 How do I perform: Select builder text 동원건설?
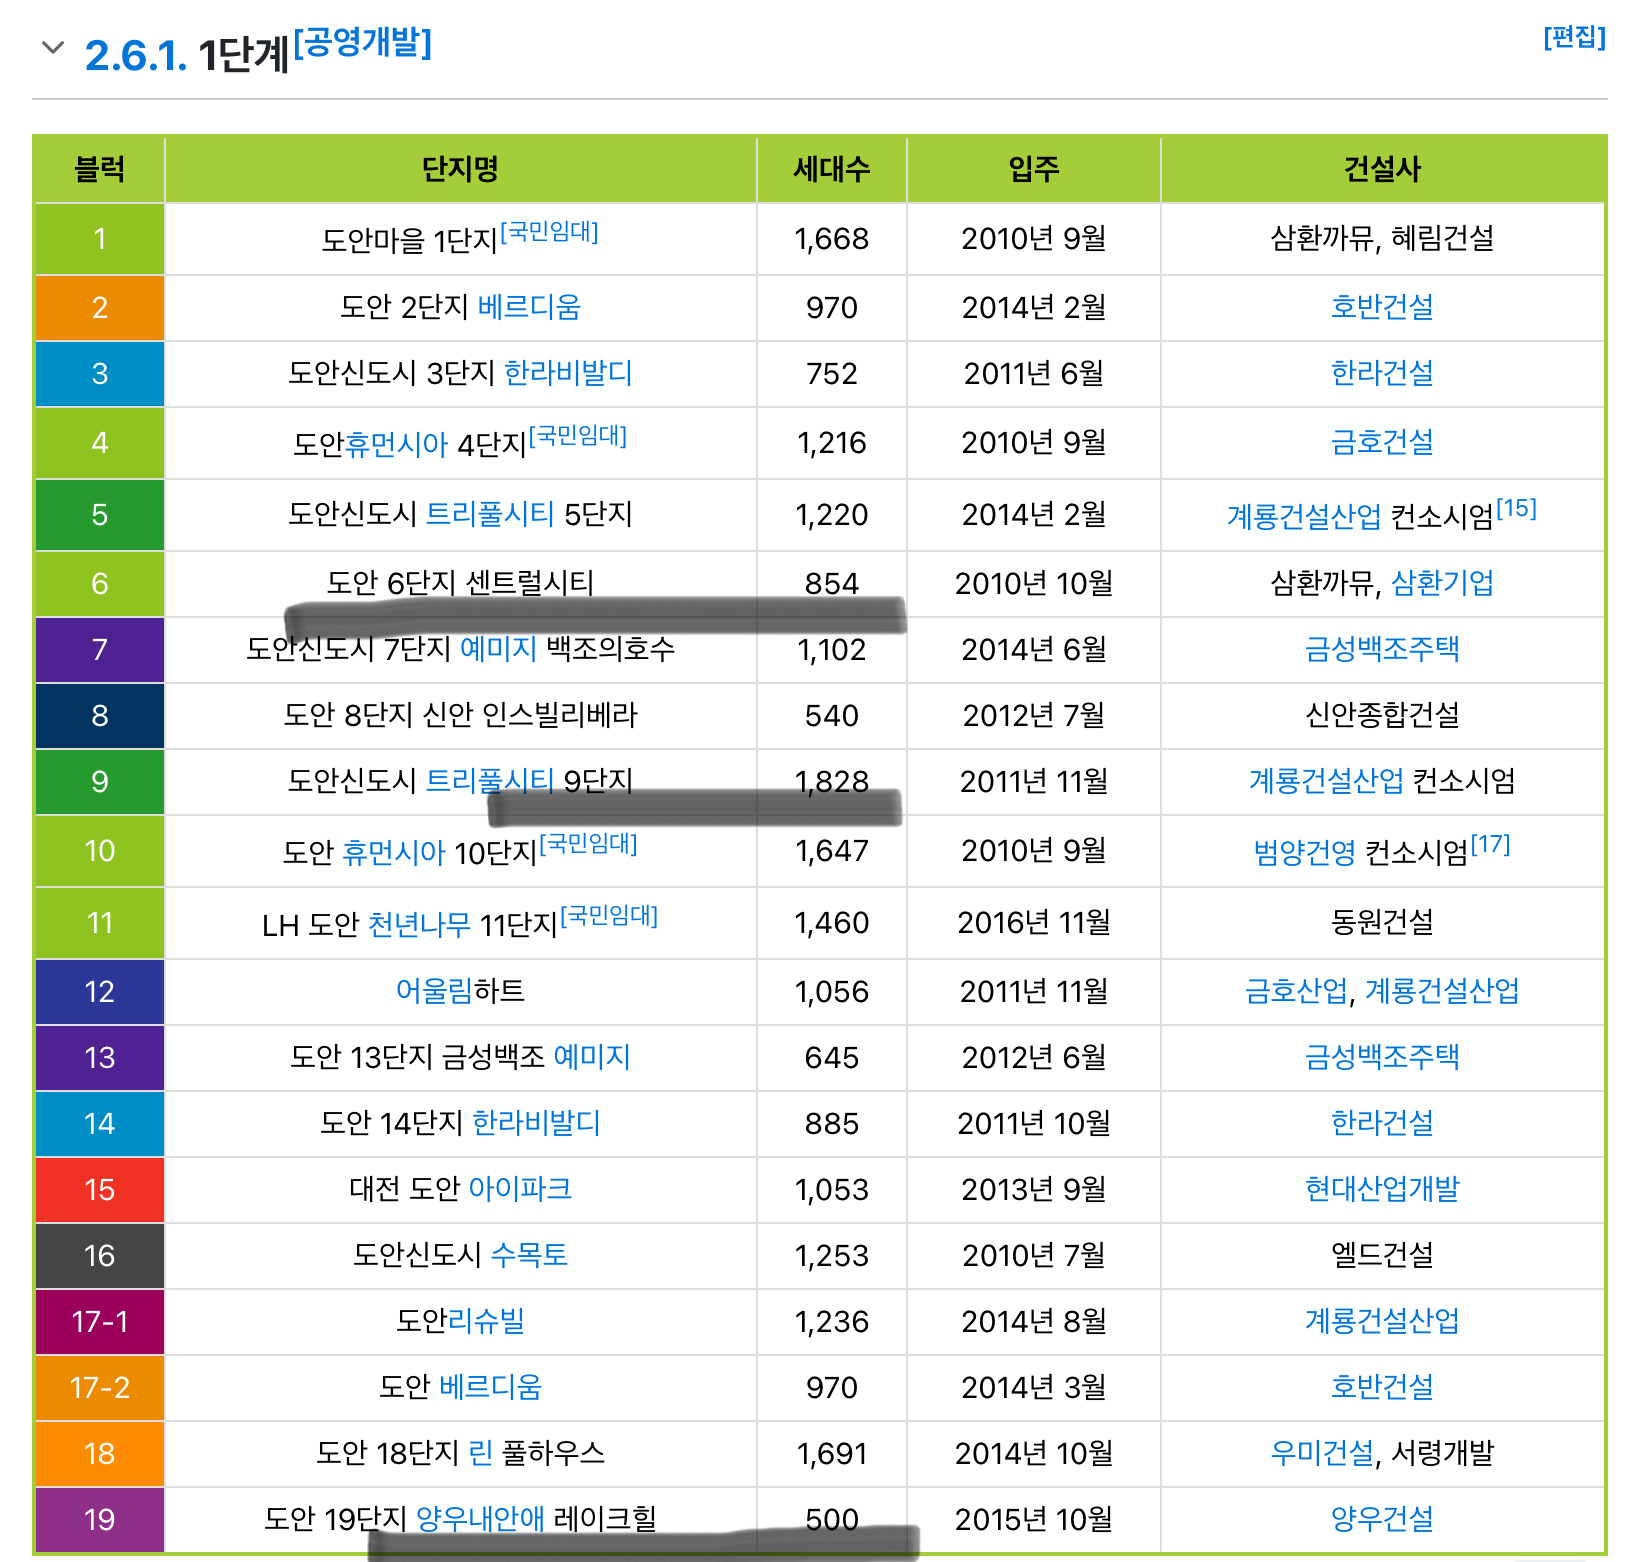[x=1382, y=922]
